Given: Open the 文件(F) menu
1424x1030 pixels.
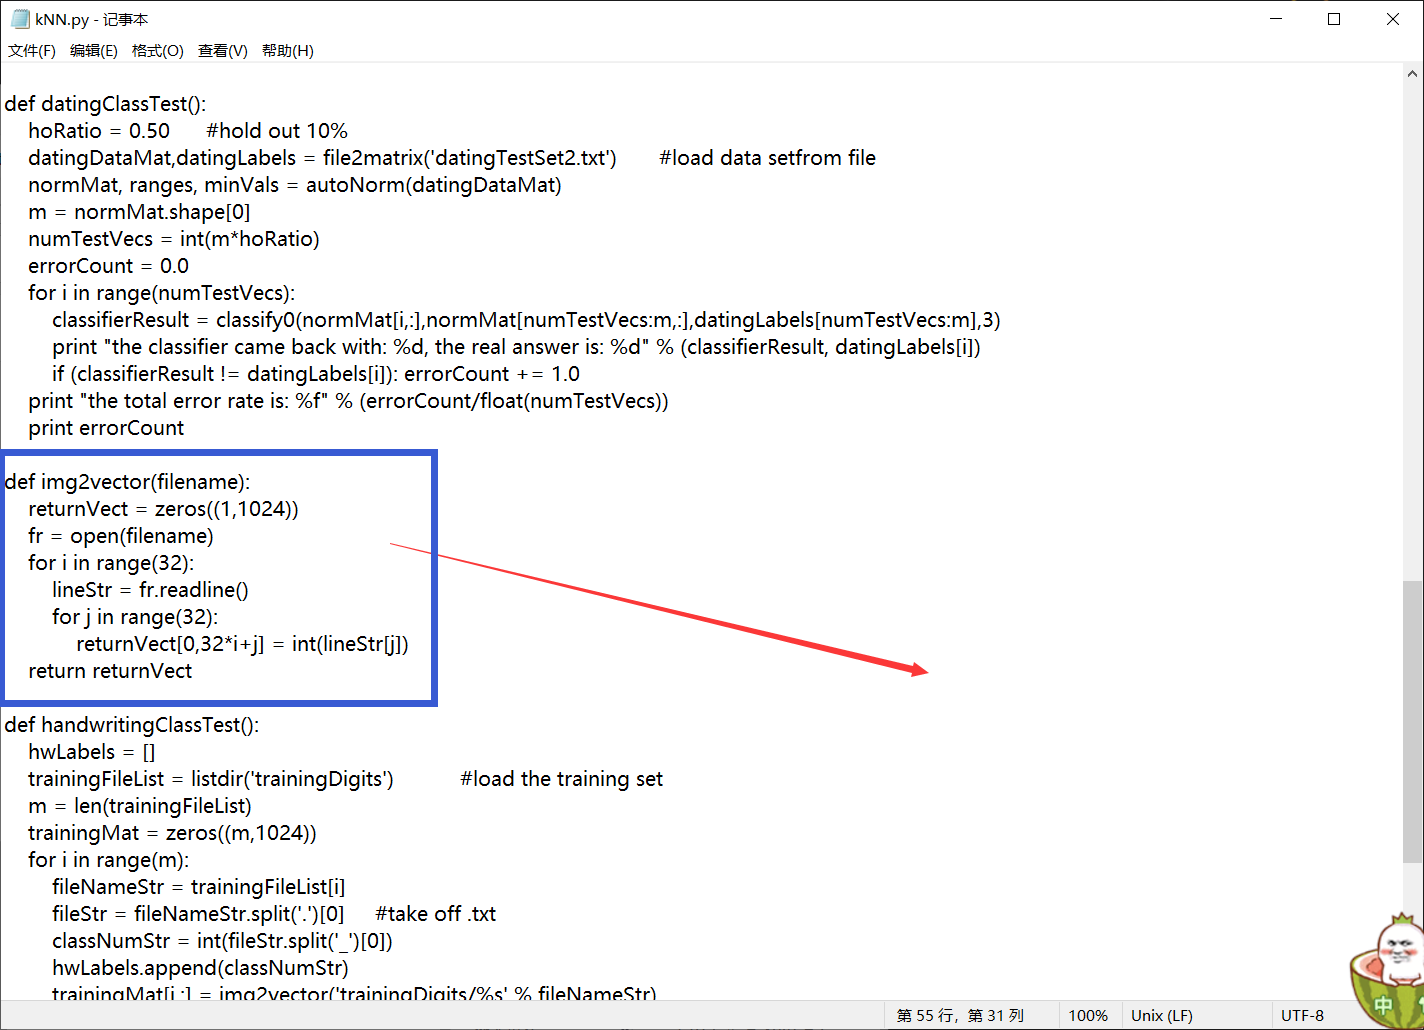Looking at the screenshot, I should (x=32, y=51).
